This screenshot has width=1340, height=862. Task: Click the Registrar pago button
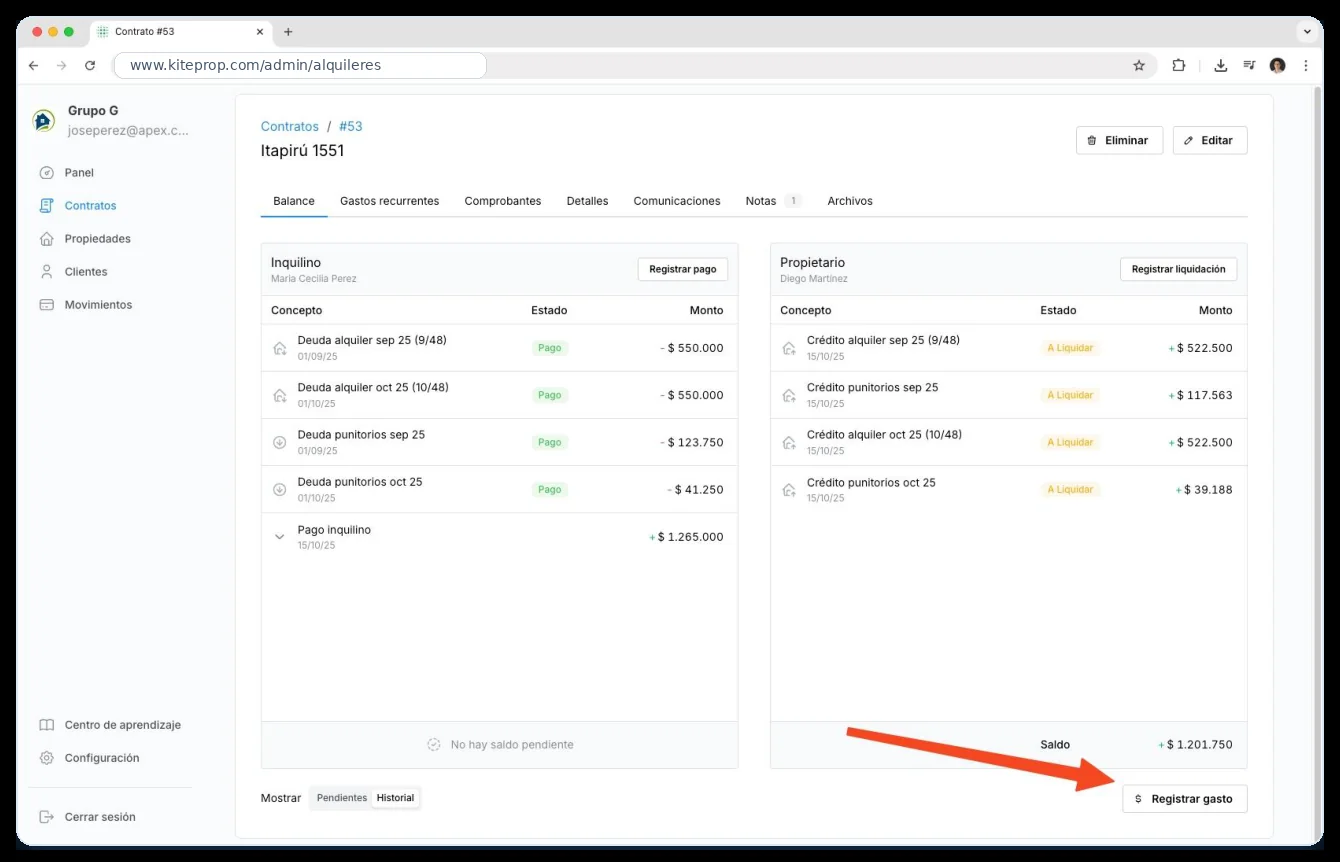coord(683,269)
